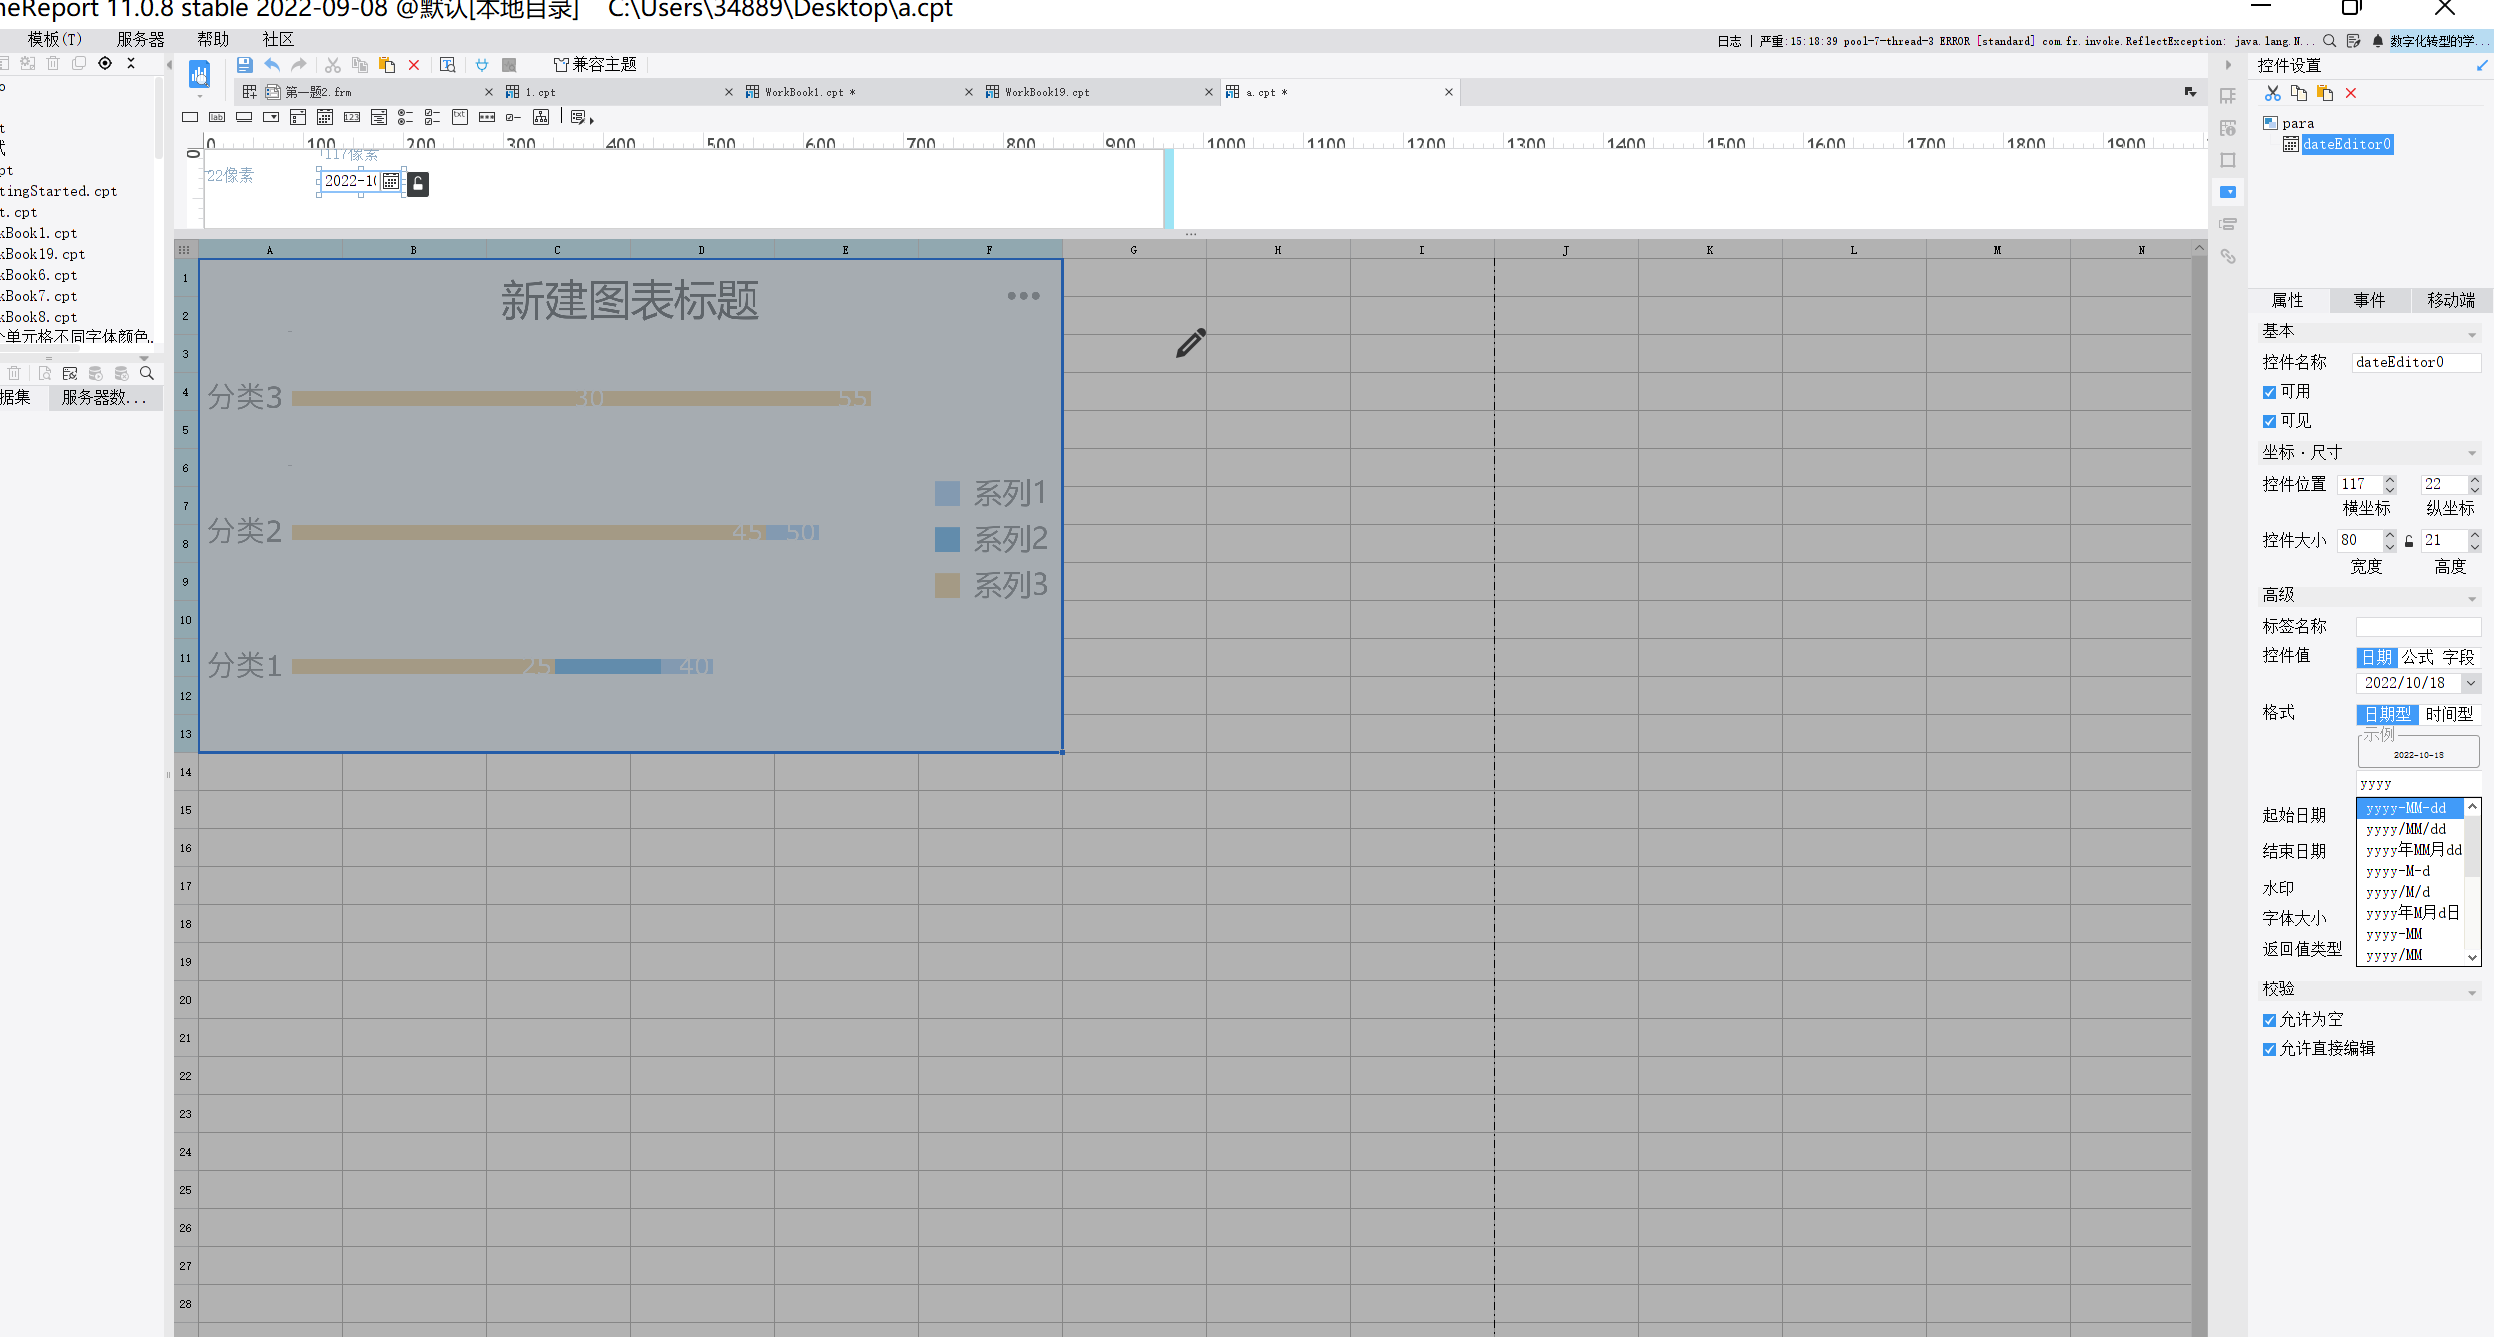
Task: Insert a label widget (lab icon)
Action: (x=217, y=117)
